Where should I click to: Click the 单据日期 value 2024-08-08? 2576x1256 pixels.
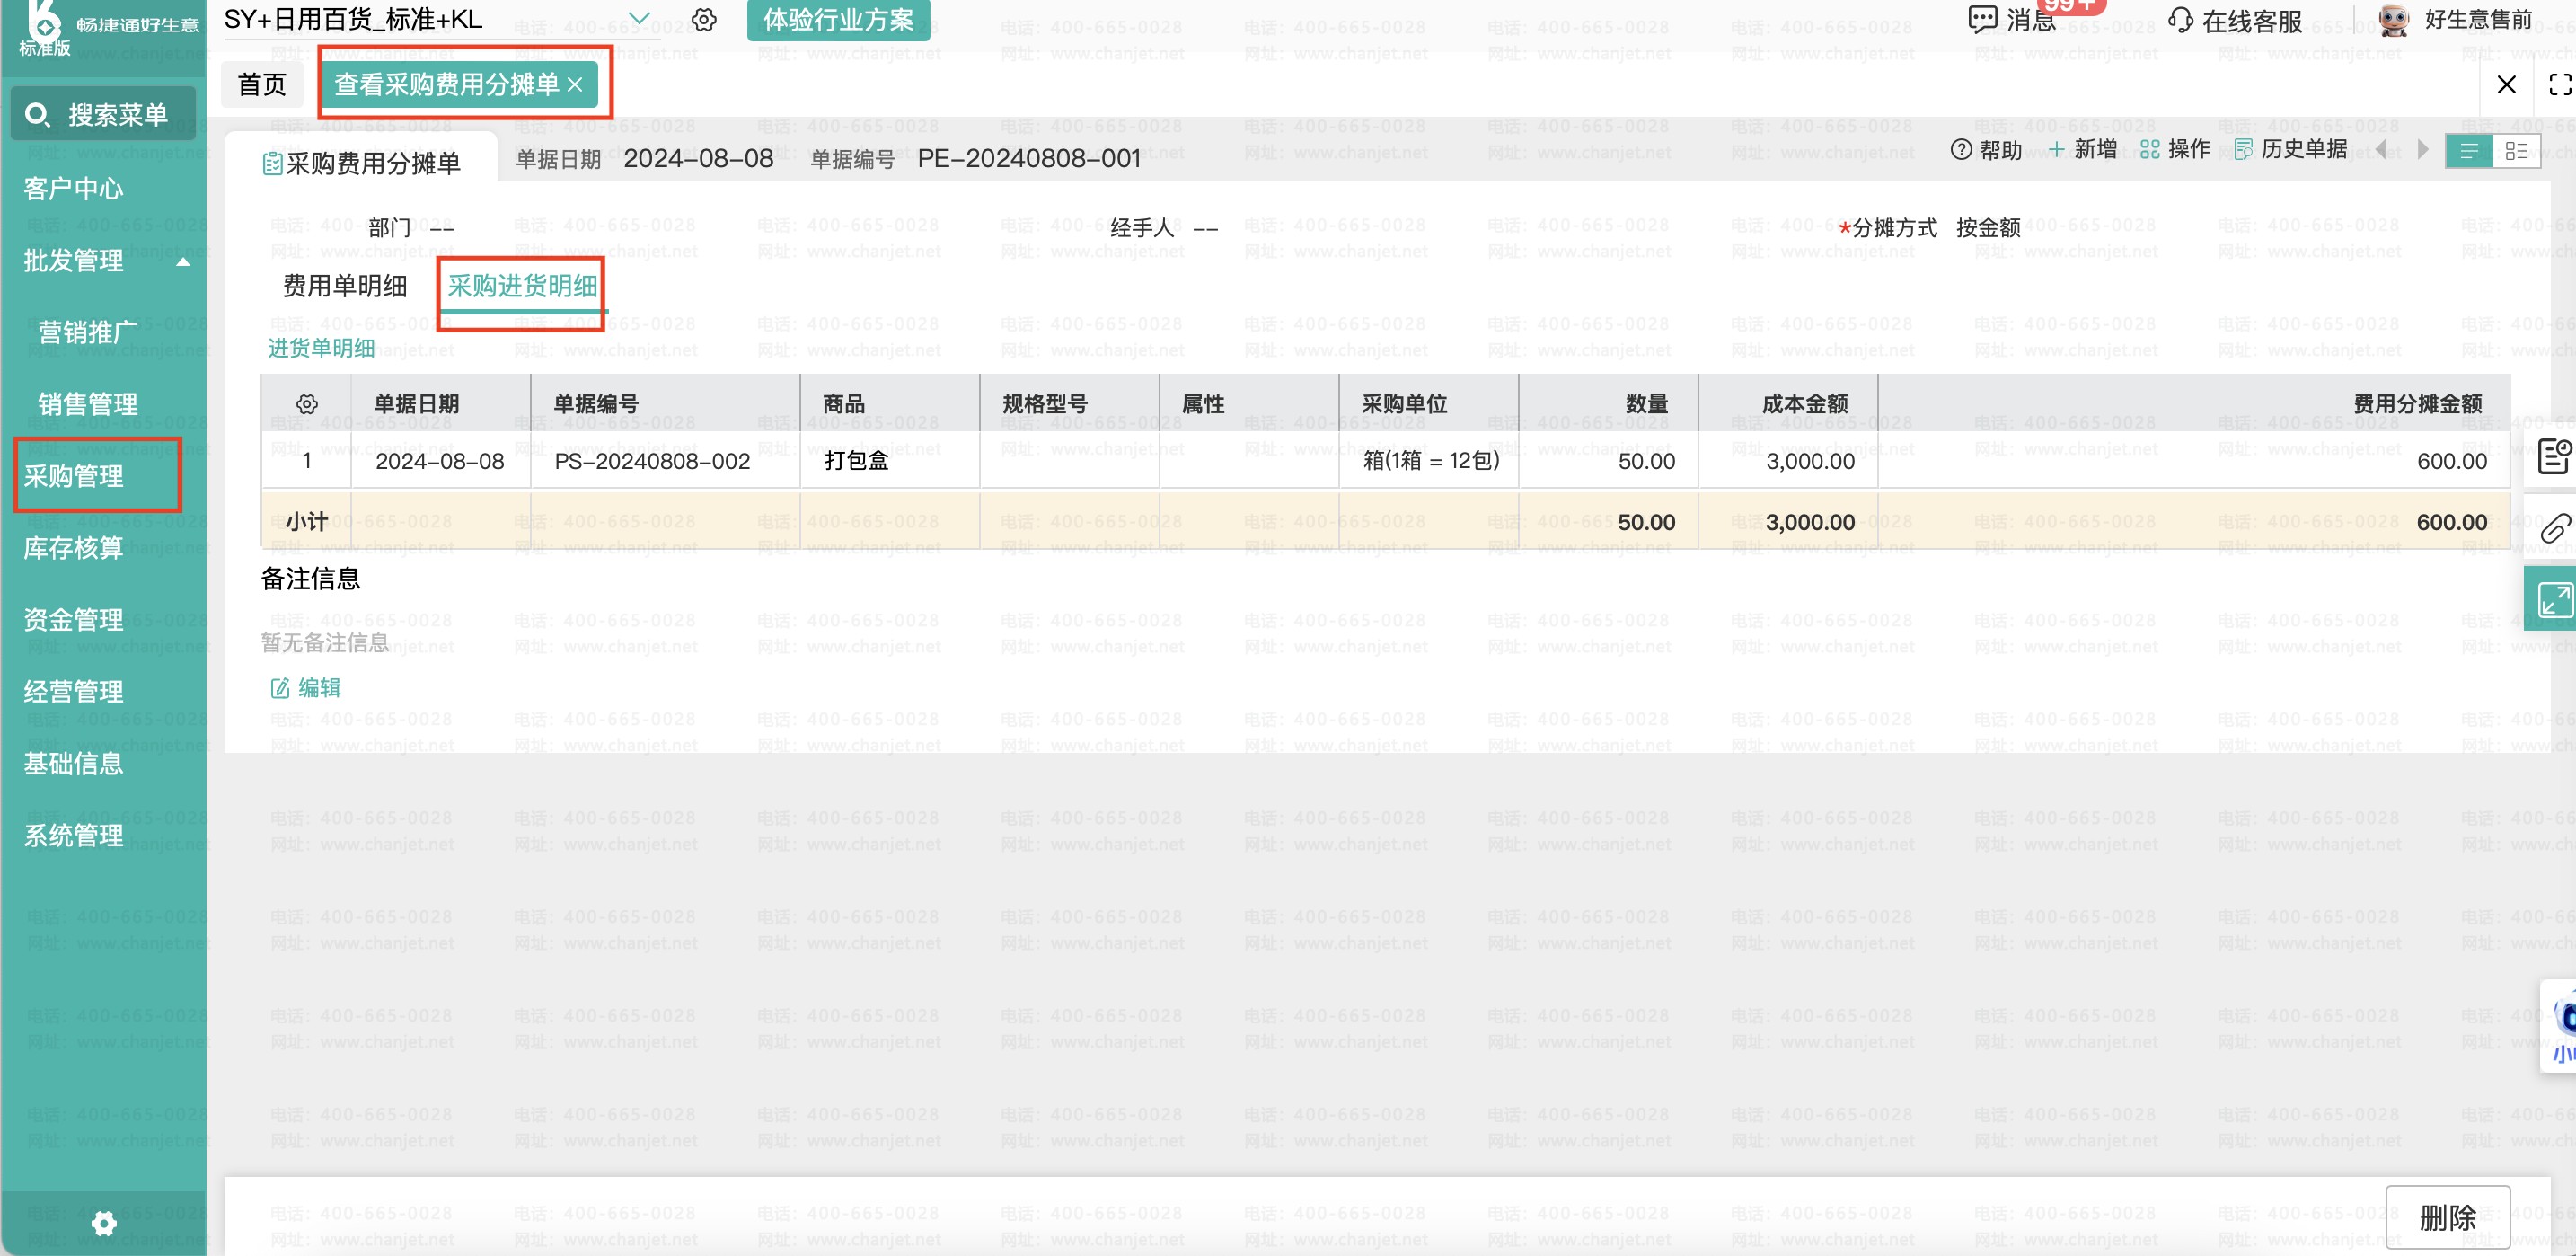(x=698, y=159)
